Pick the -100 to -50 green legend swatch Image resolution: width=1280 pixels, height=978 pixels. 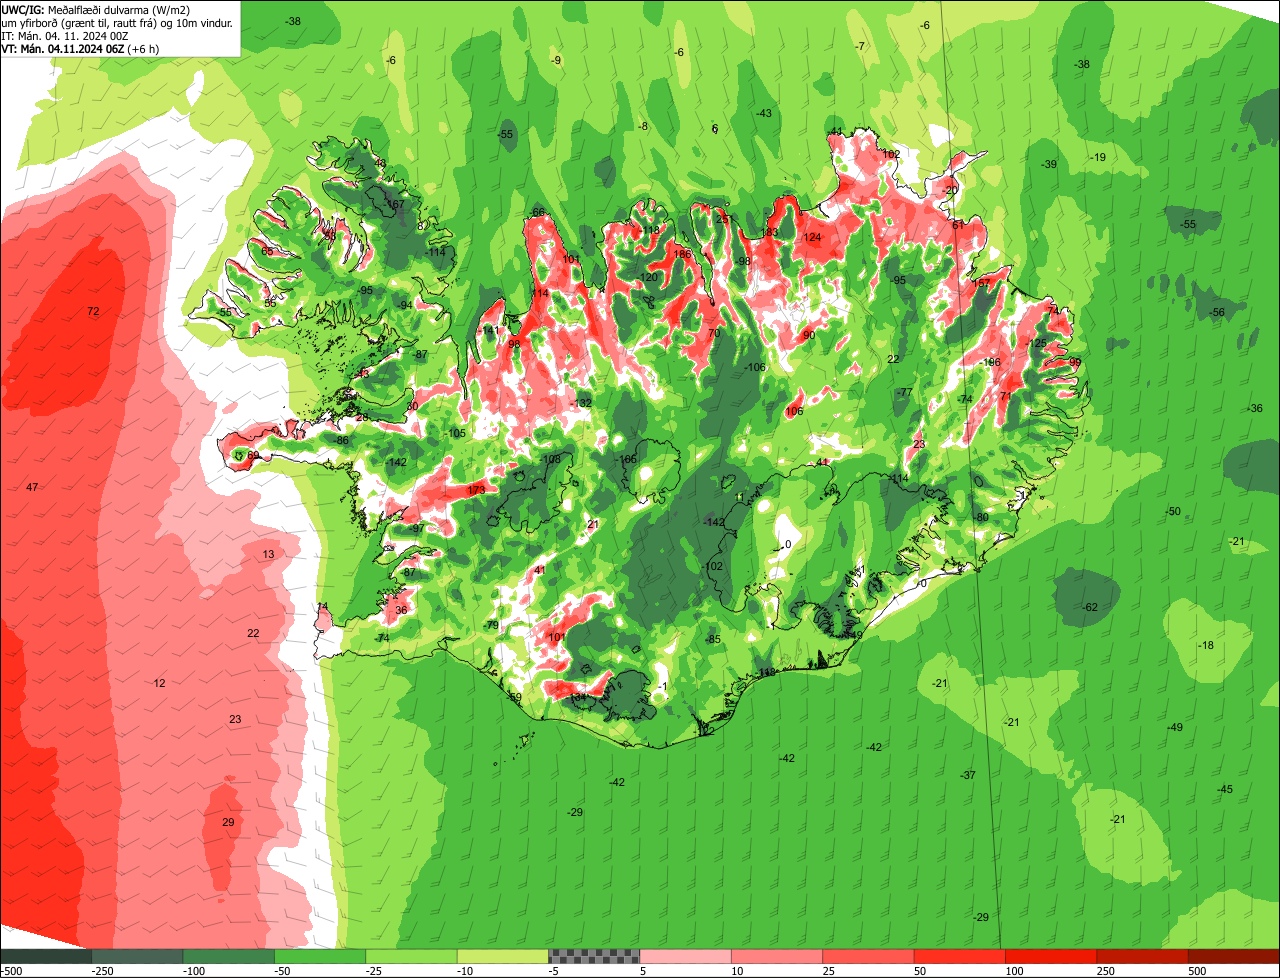[229, 956]
